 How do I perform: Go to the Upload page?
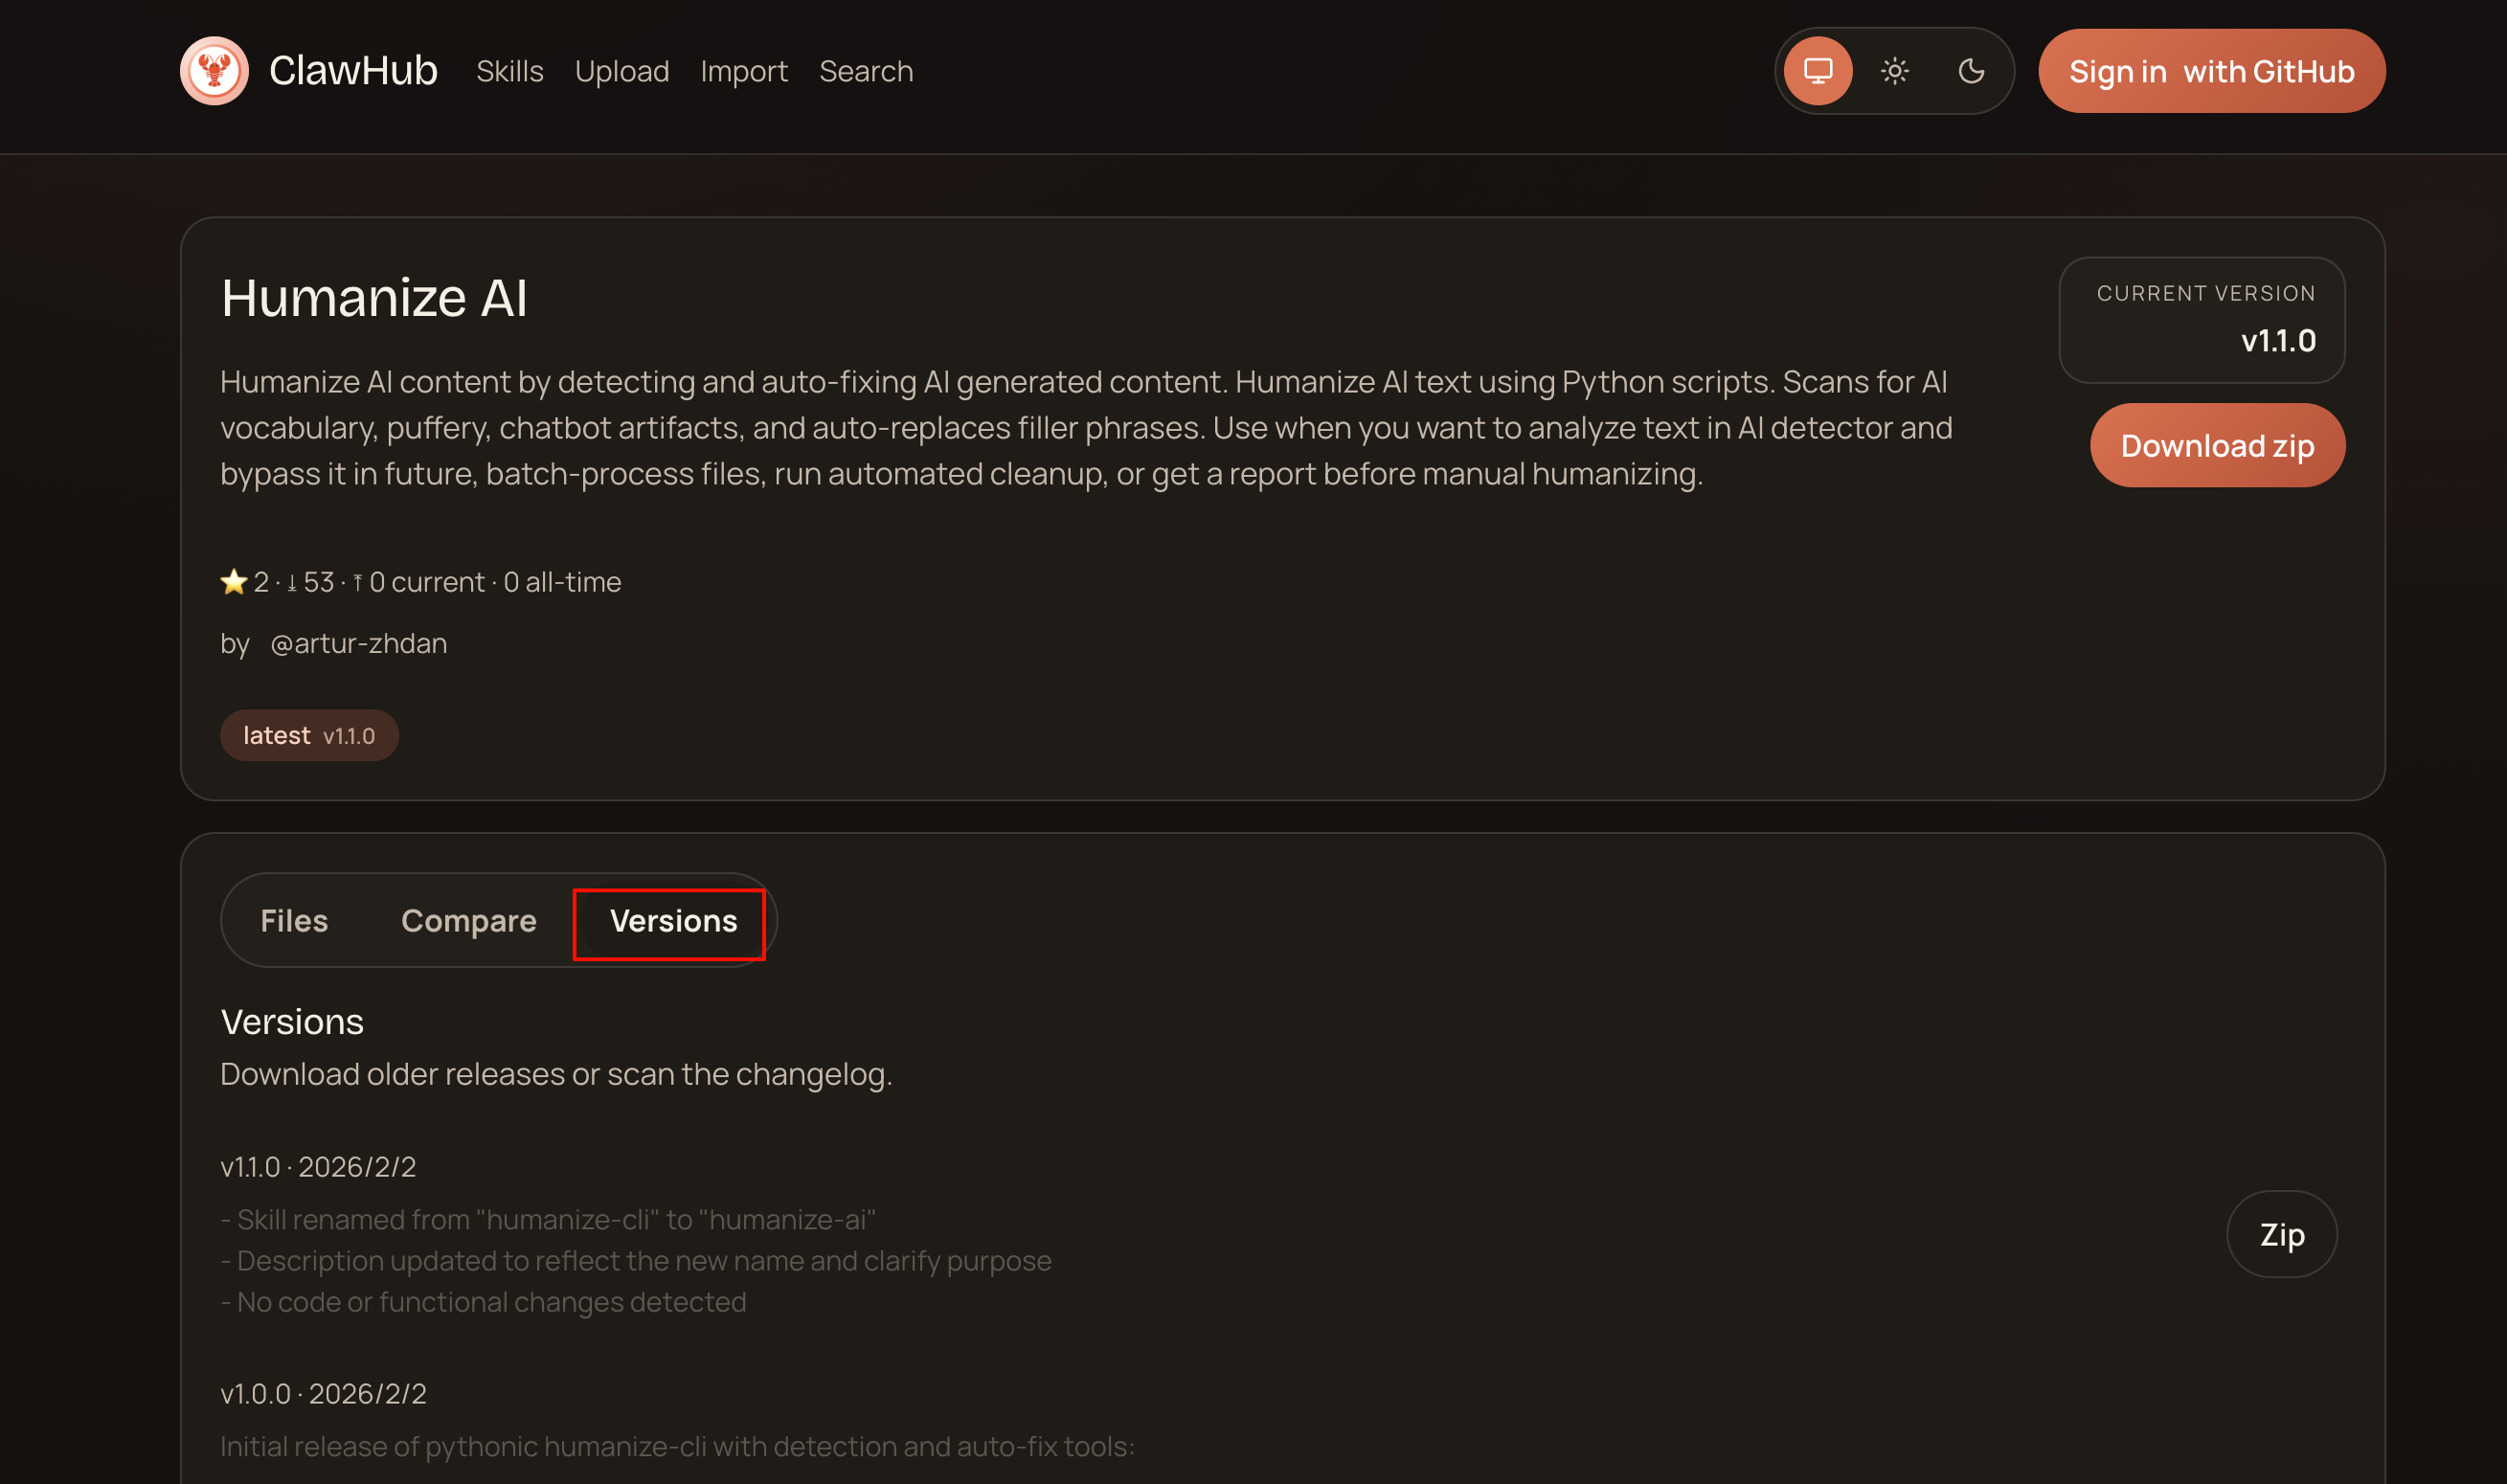pos(621,72)
